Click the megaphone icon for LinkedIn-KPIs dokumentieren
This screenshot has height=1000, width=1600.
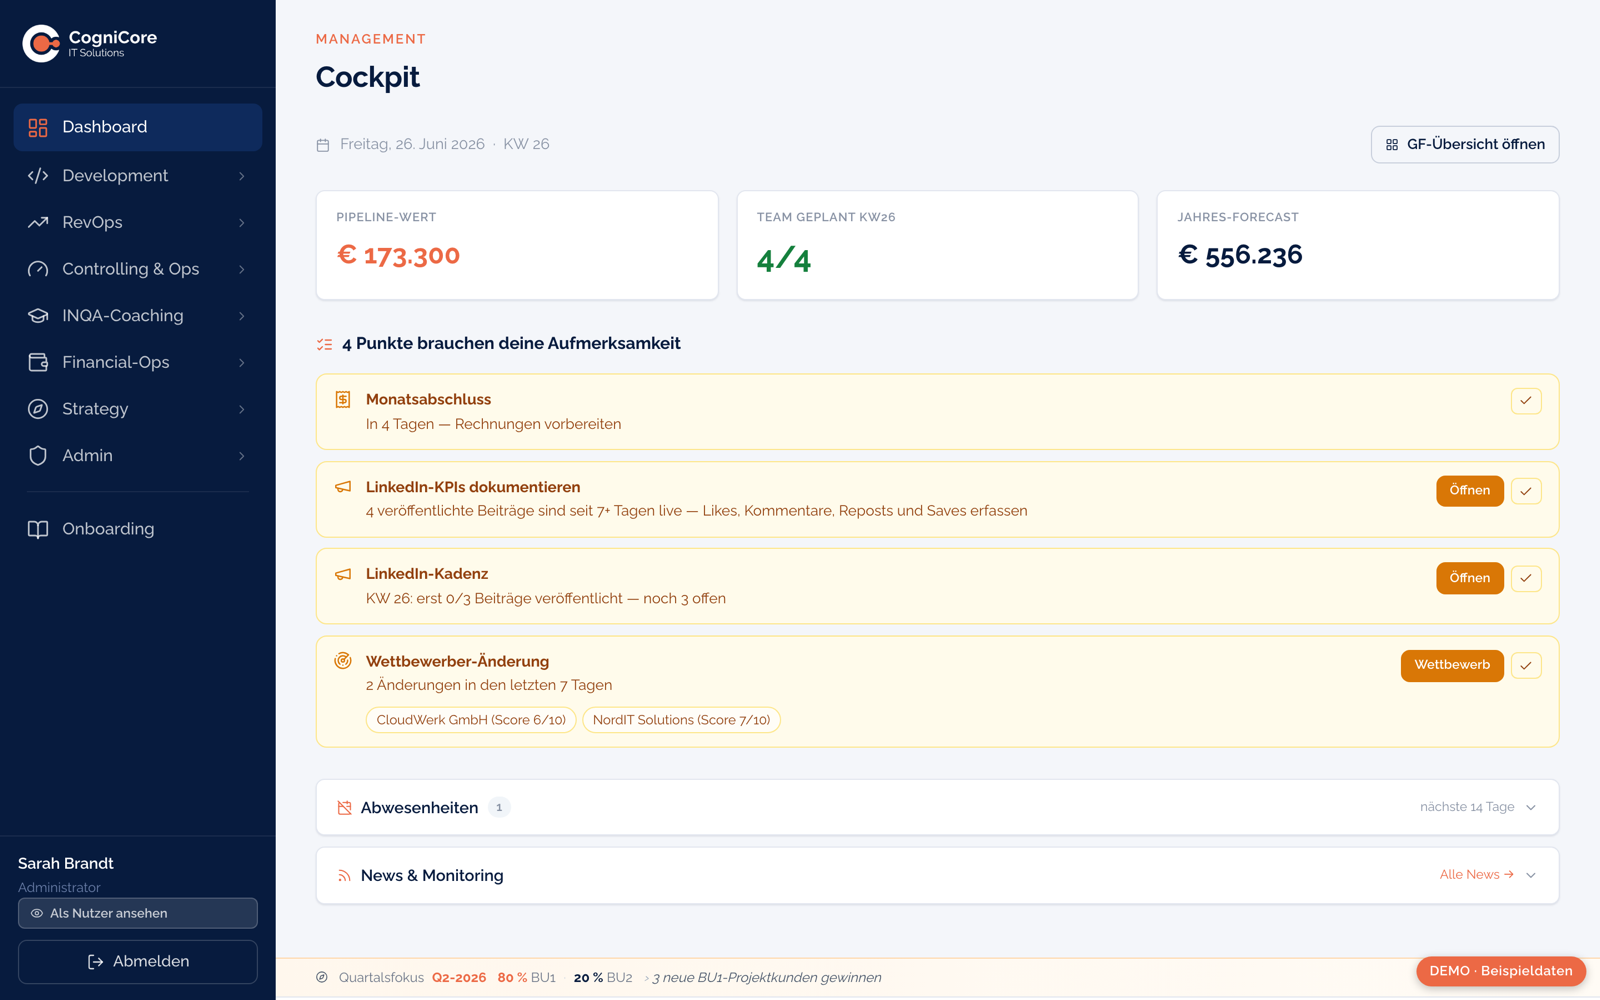tap(343, 487)
